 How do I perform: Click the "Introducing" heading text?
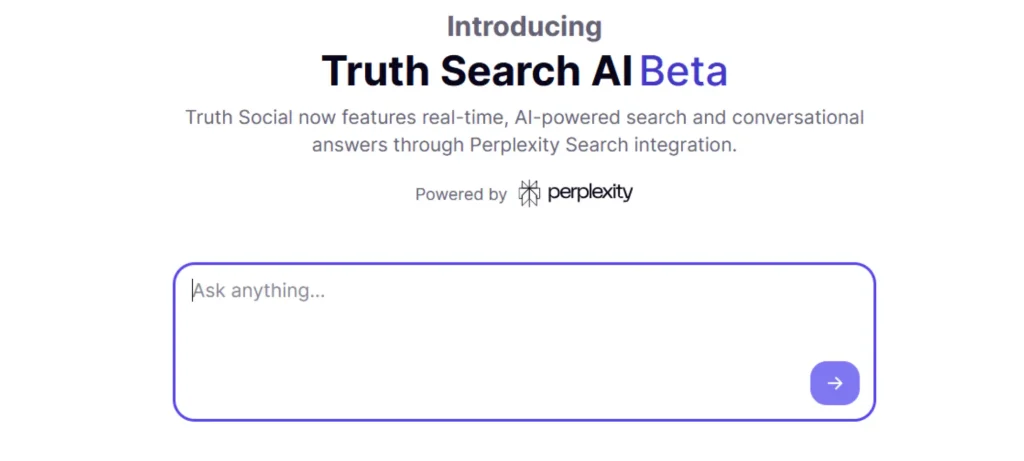524,26
